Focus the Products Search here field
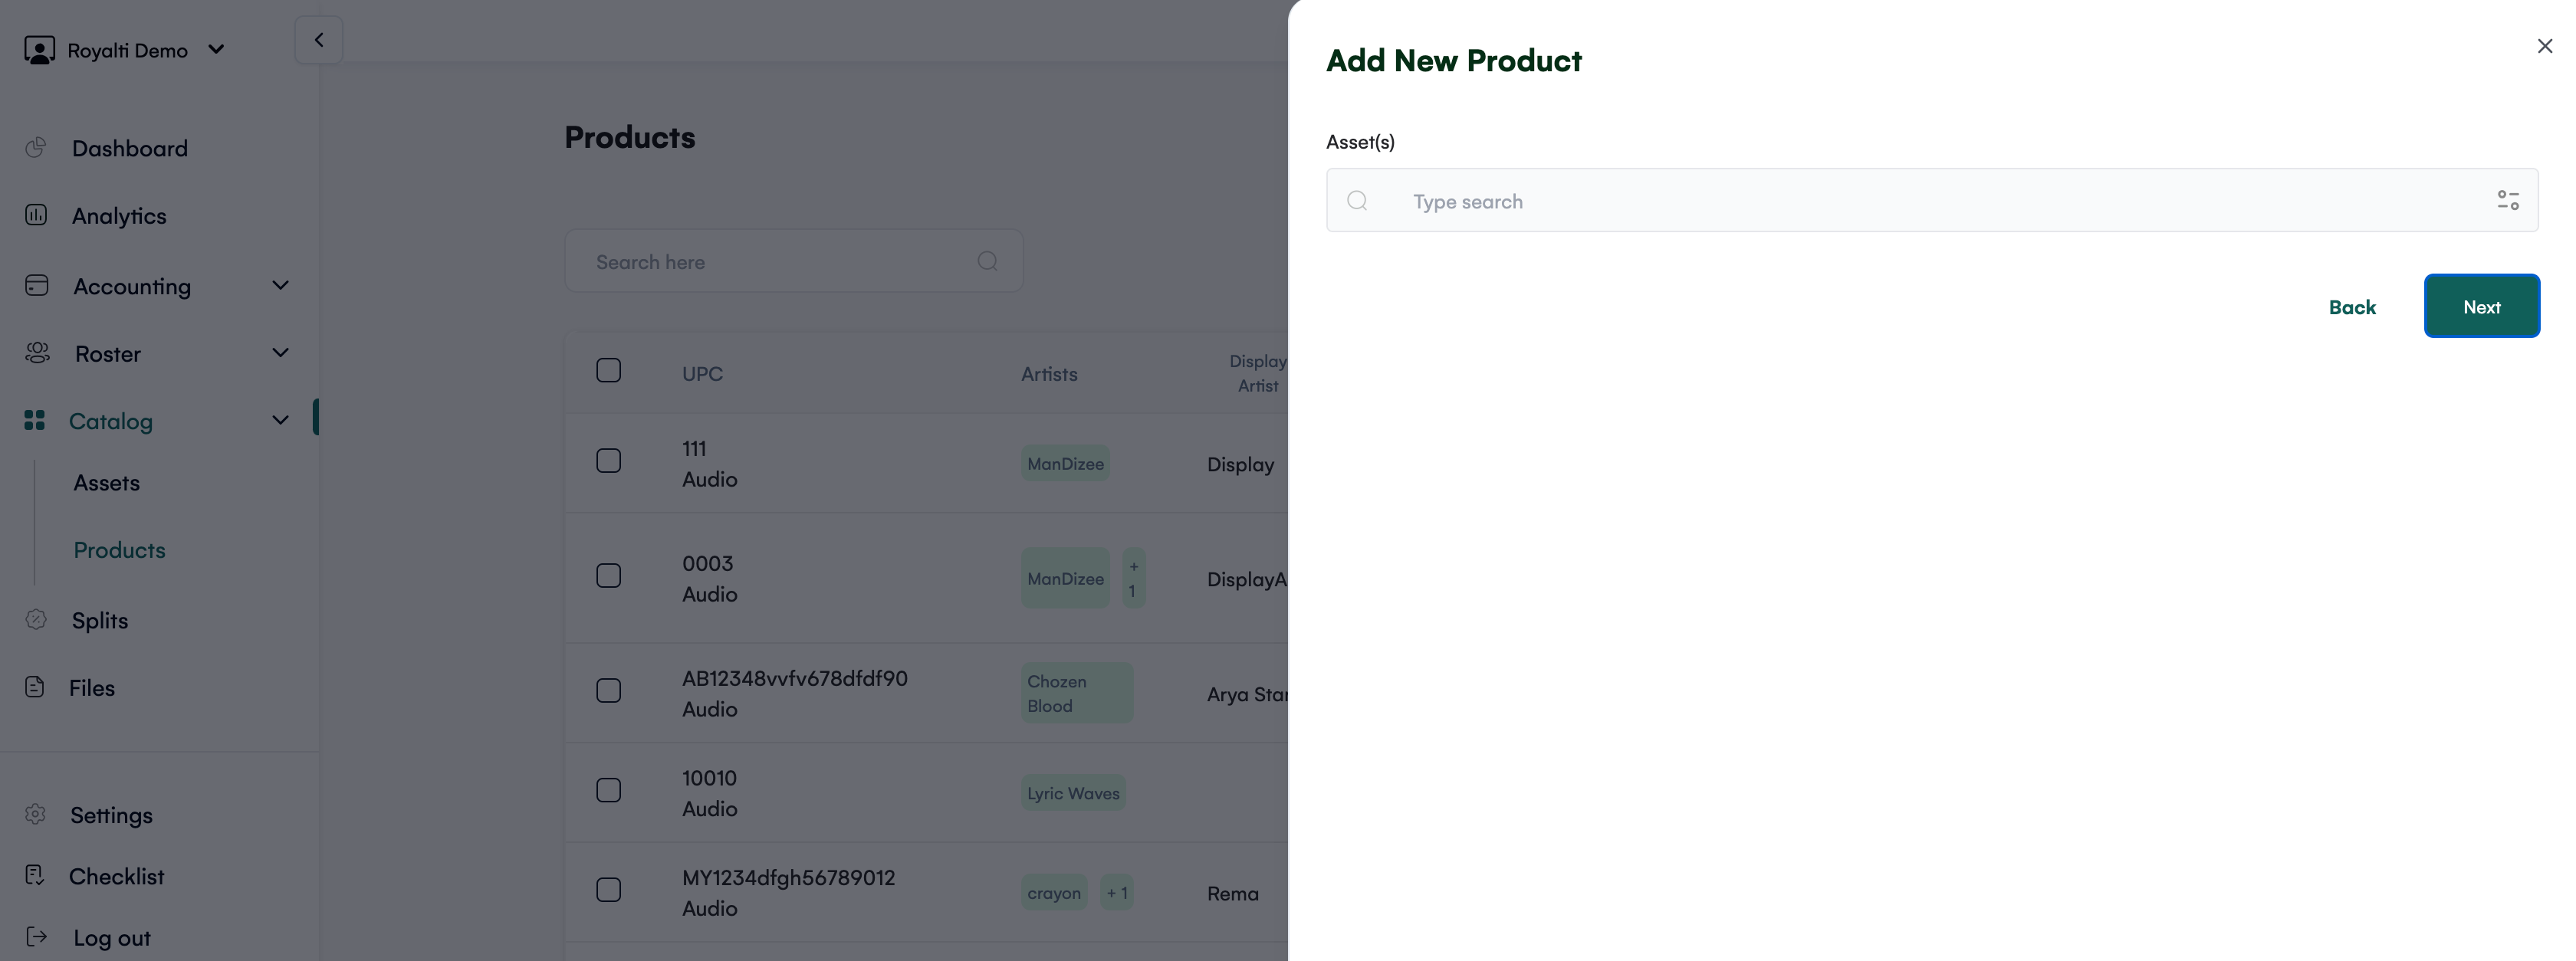The height and width of the screenshot is (961, 2576). click(x=794, y=261)
